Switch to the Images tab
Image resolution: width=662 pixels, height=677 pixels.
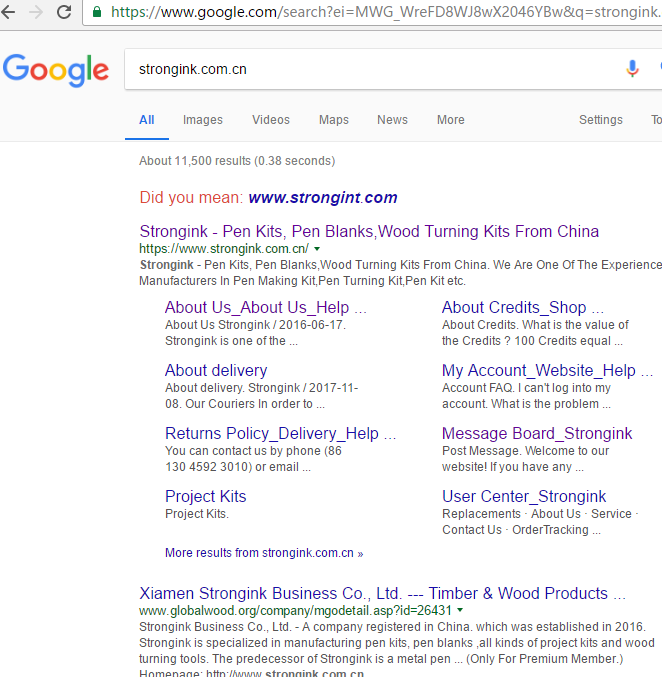[203, 120]
